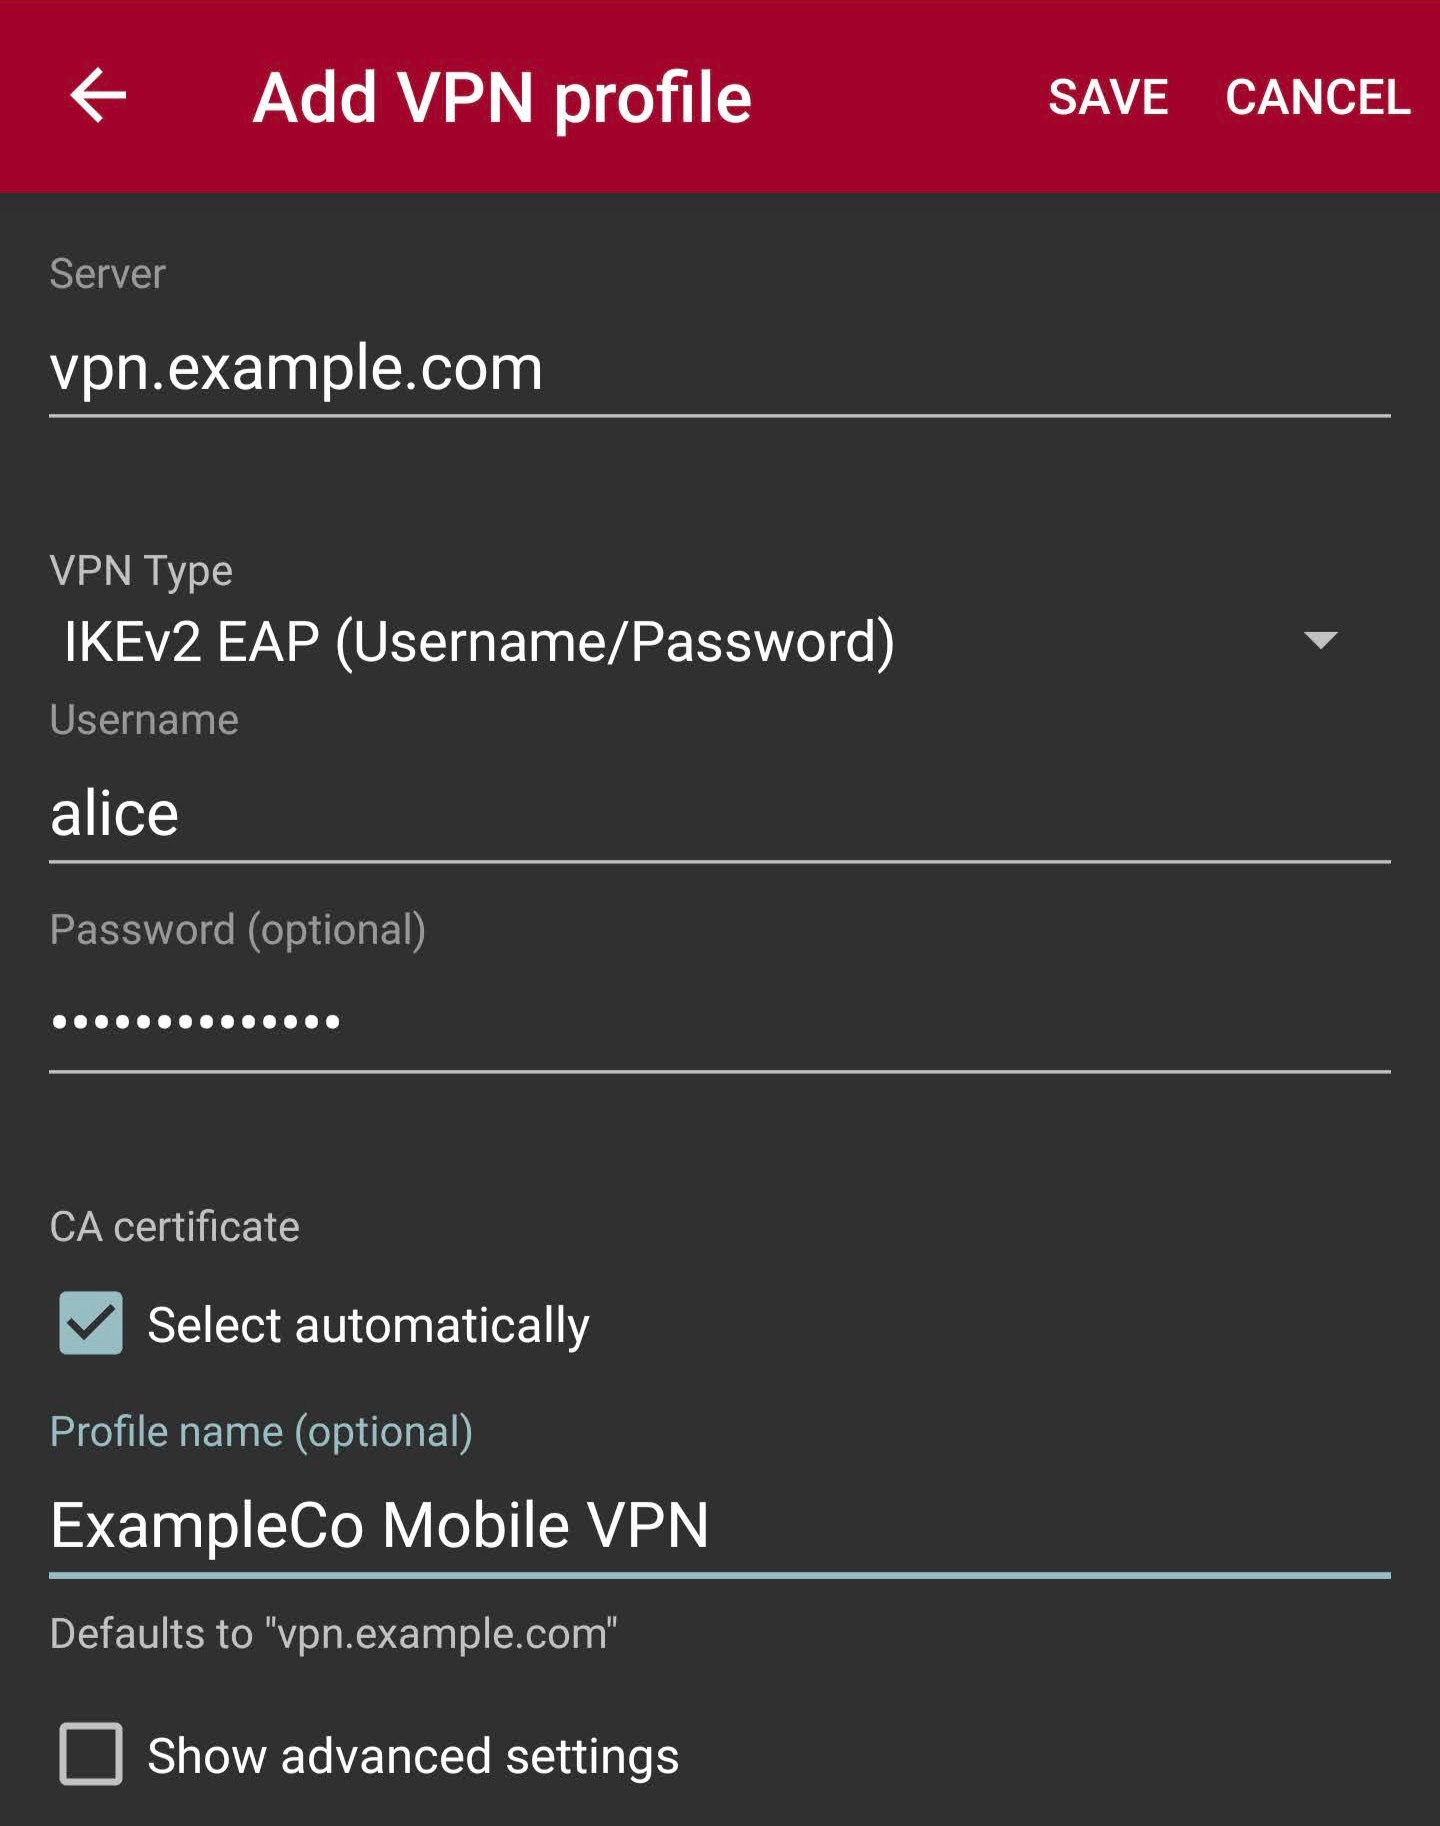Click the "Username" field label
Viewport: 1440px width, 1826px height.
(144, 720)
